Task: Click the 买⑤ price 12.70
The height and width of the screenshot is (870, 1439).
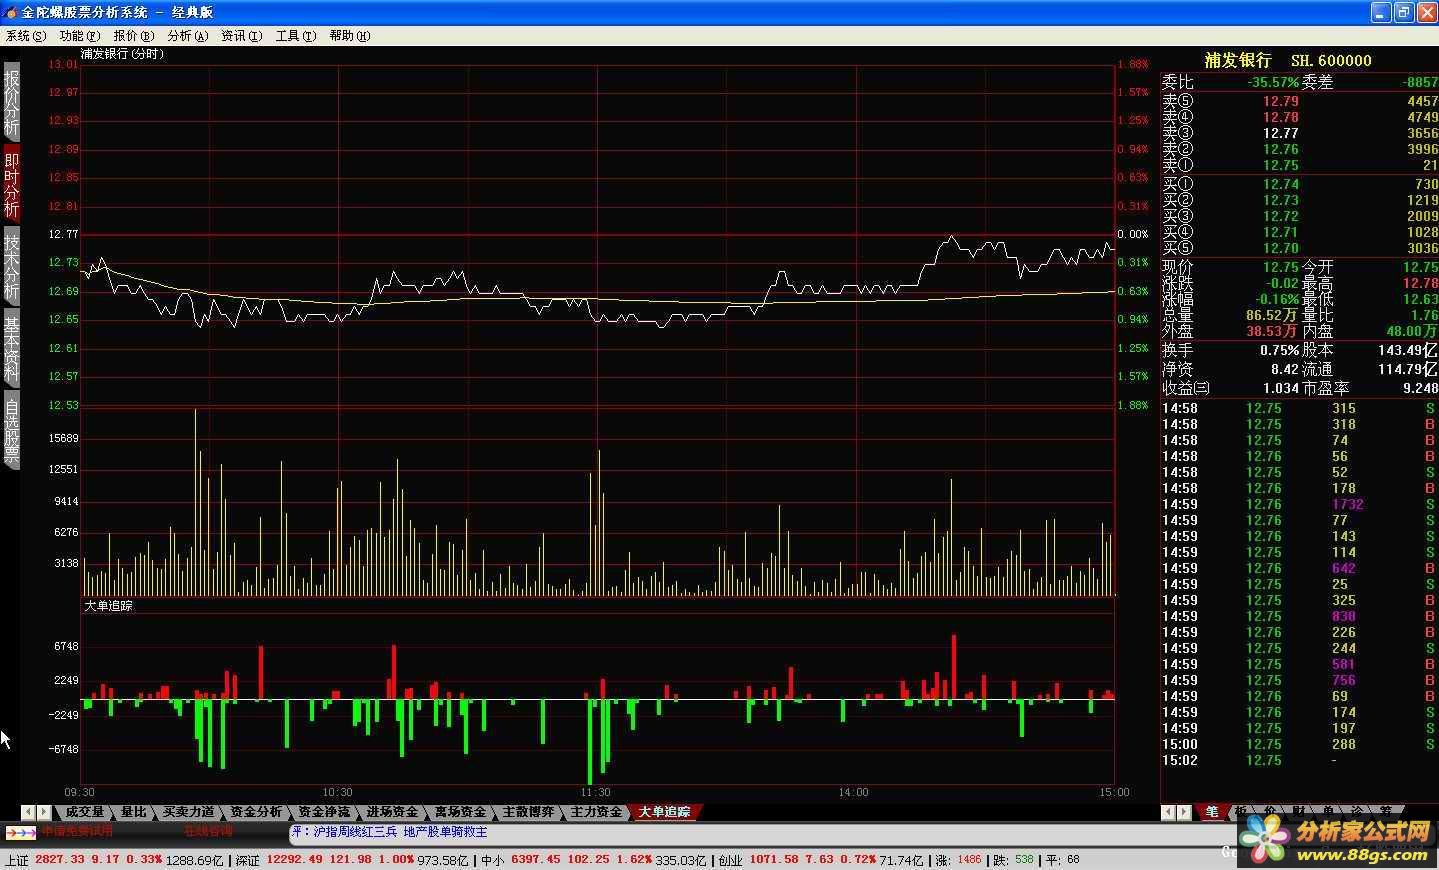Action: 1280,248
